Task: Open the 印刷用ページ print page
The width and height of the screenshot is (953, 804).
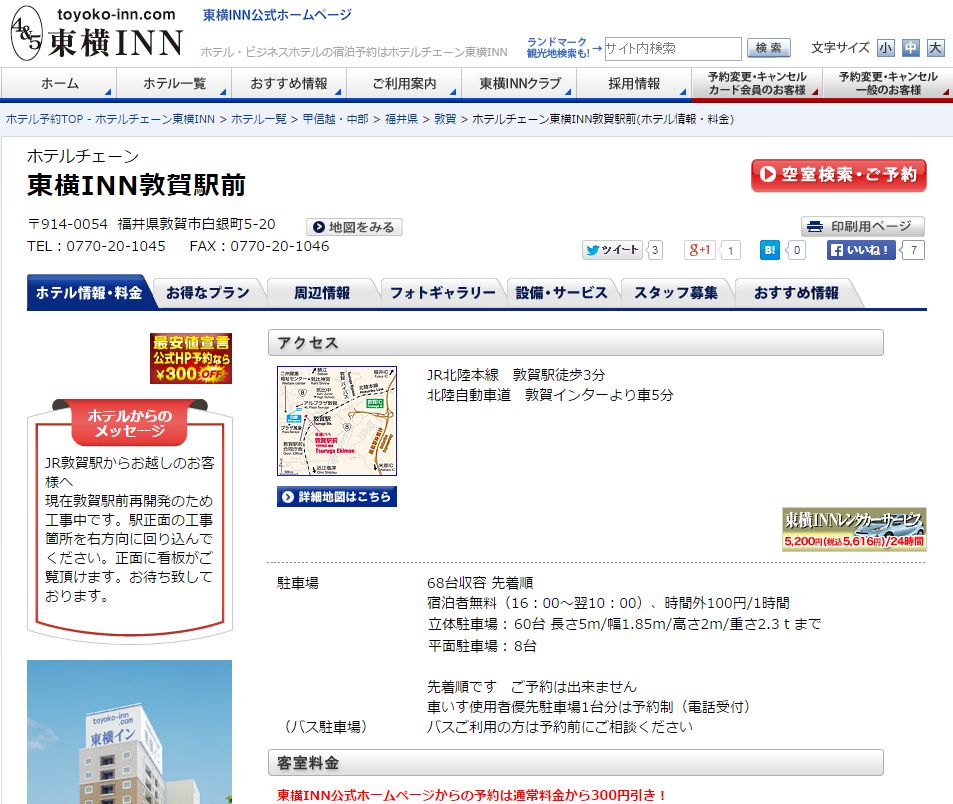Action: (862, 227)
